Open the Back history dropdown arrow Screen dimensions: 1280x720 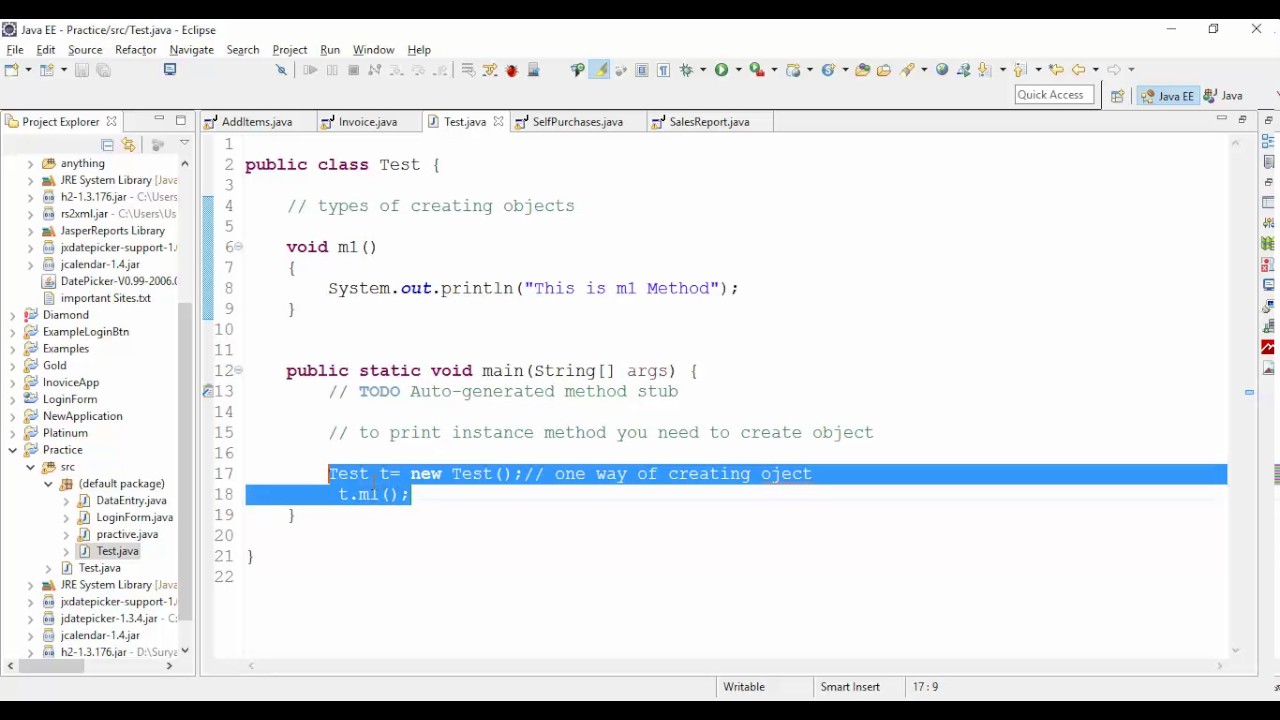click(1095, 70)
